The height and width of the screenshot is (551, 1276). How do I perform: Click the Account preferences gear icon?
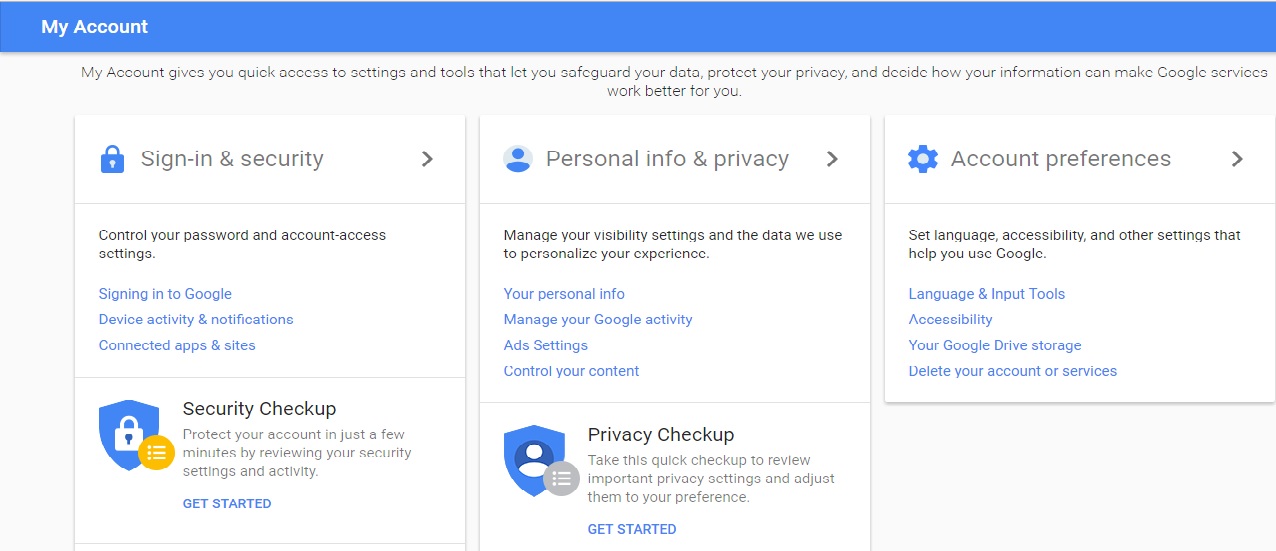923,159
